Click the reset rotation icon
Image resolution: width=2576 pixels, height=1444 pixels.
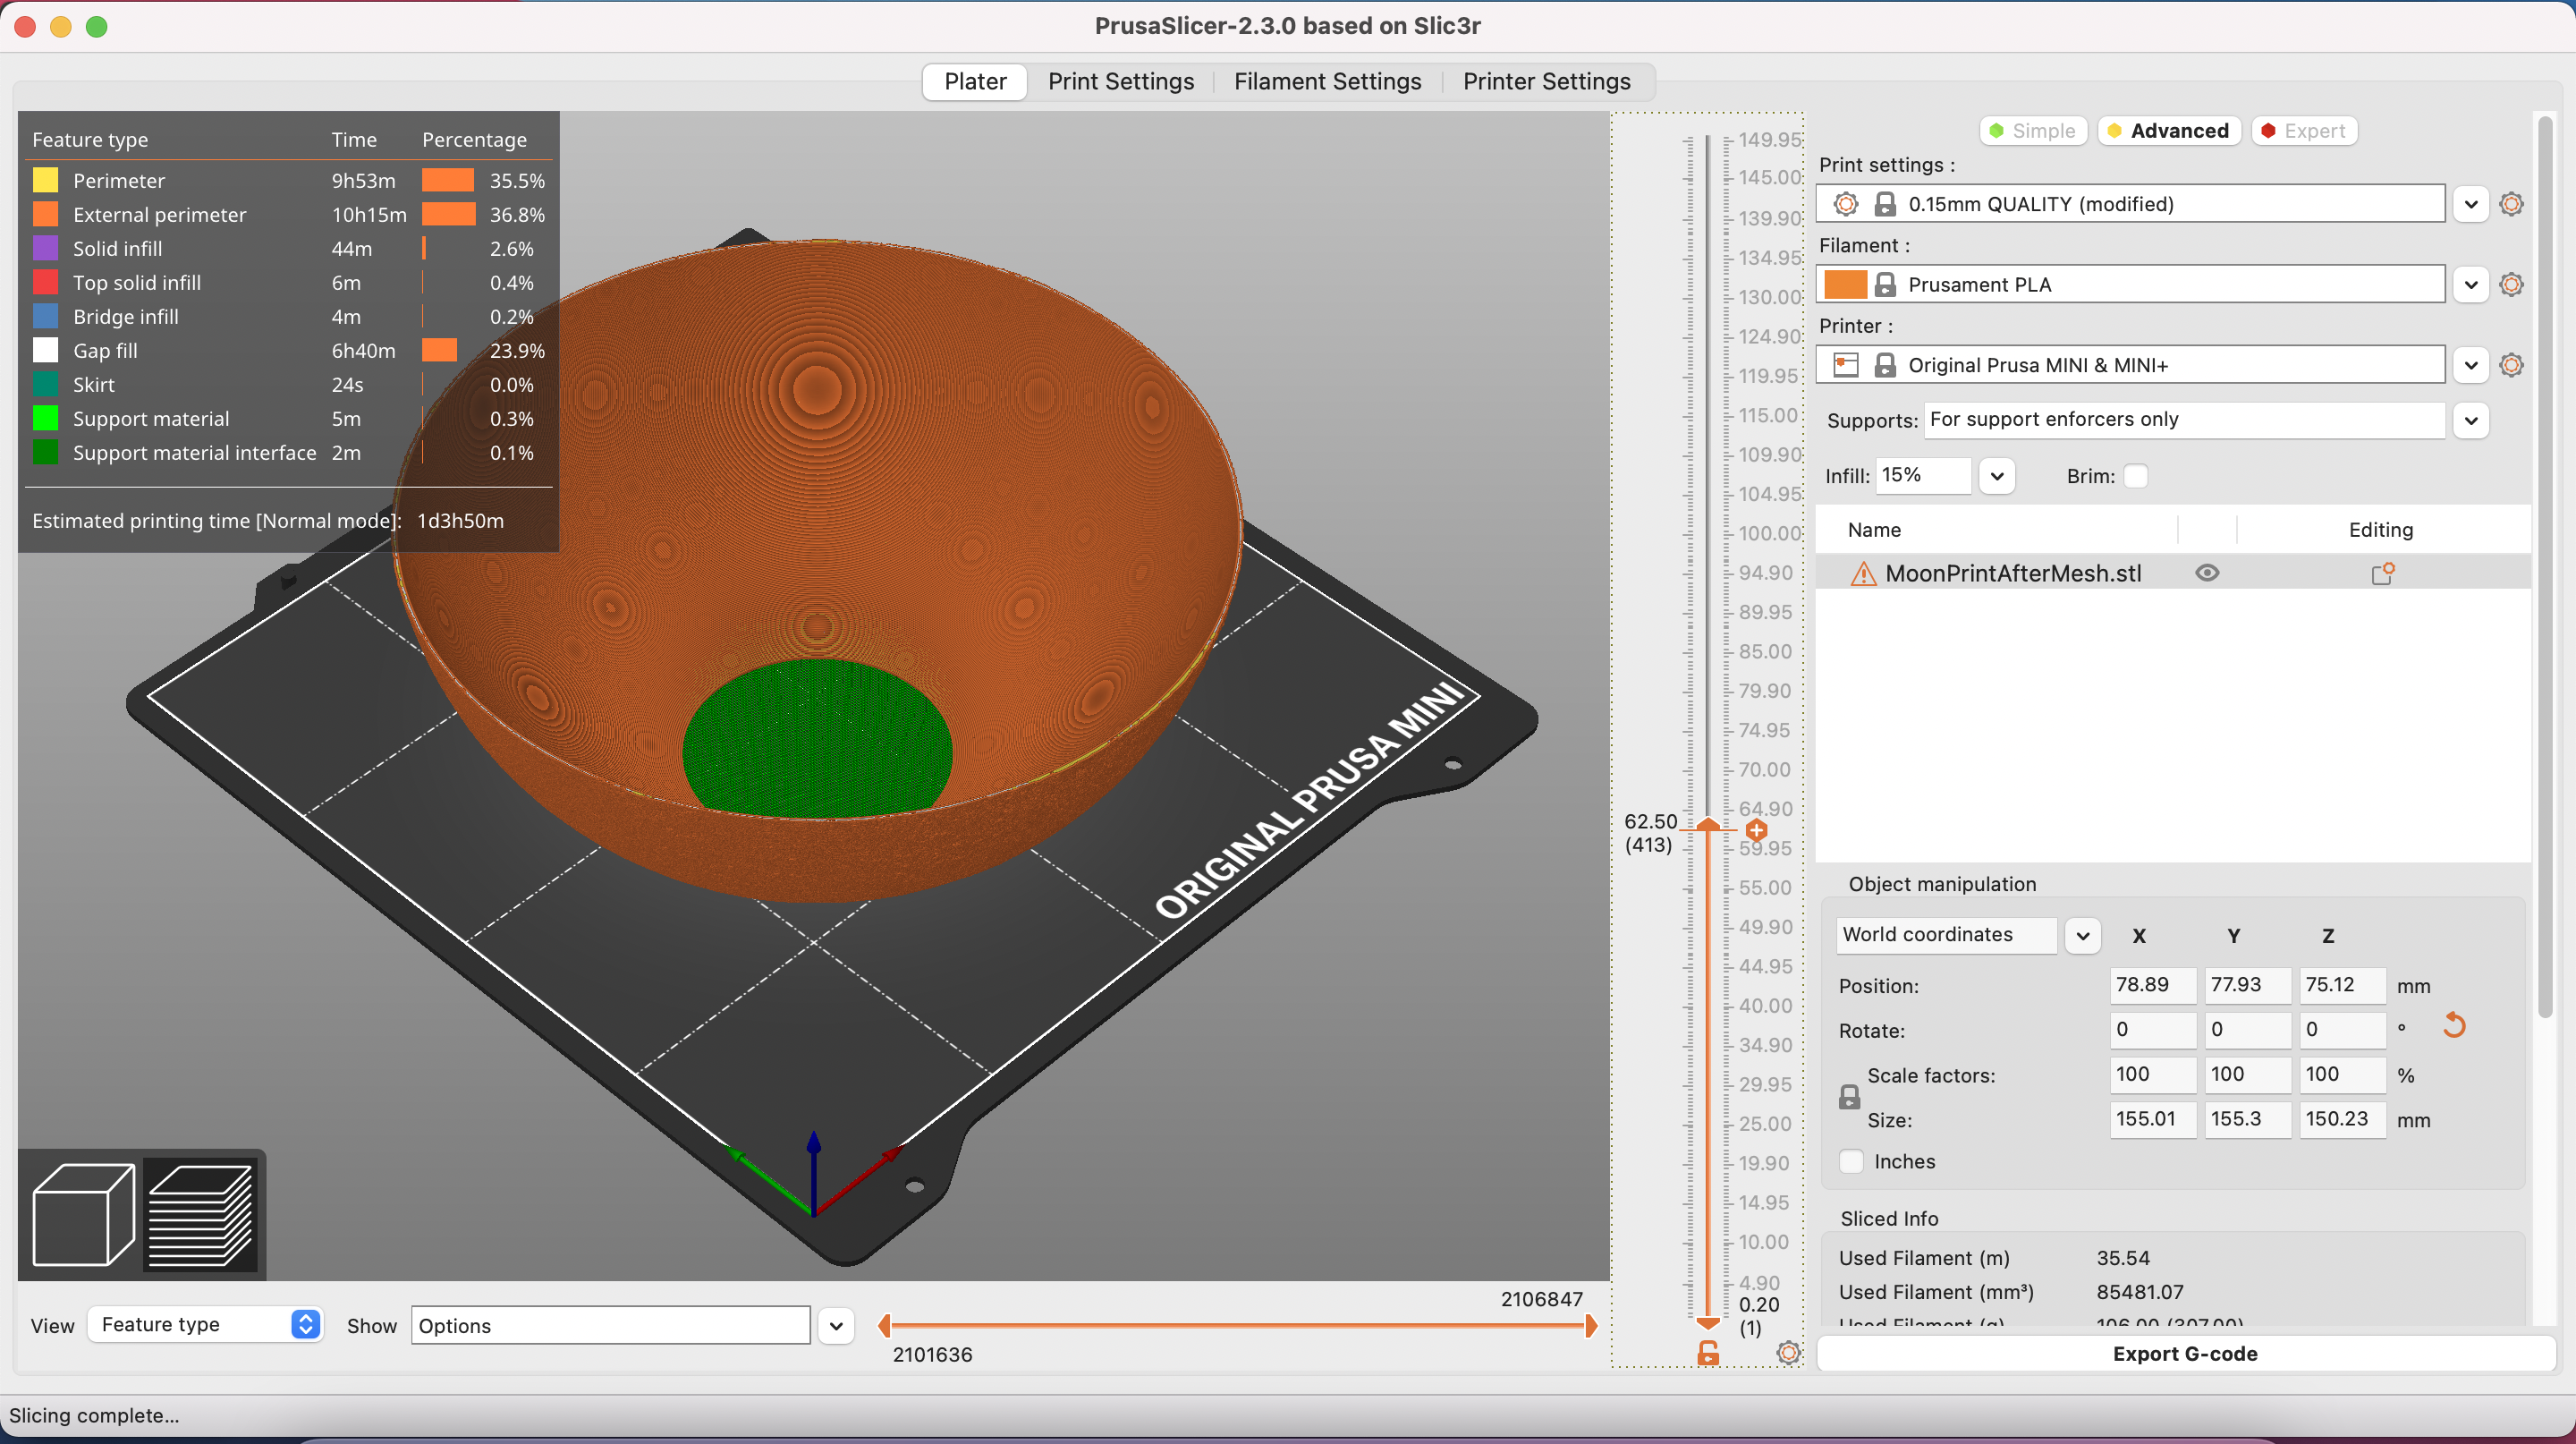coord(2457,1026)
